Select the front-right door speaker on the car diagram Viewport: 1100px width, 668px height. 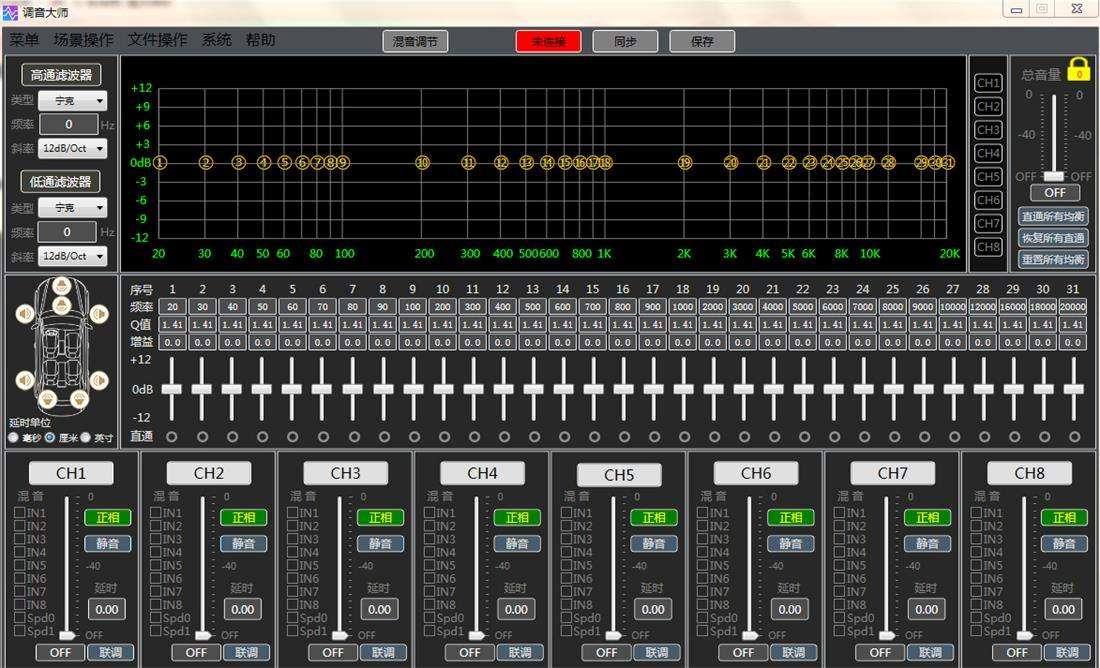(98, 313)
